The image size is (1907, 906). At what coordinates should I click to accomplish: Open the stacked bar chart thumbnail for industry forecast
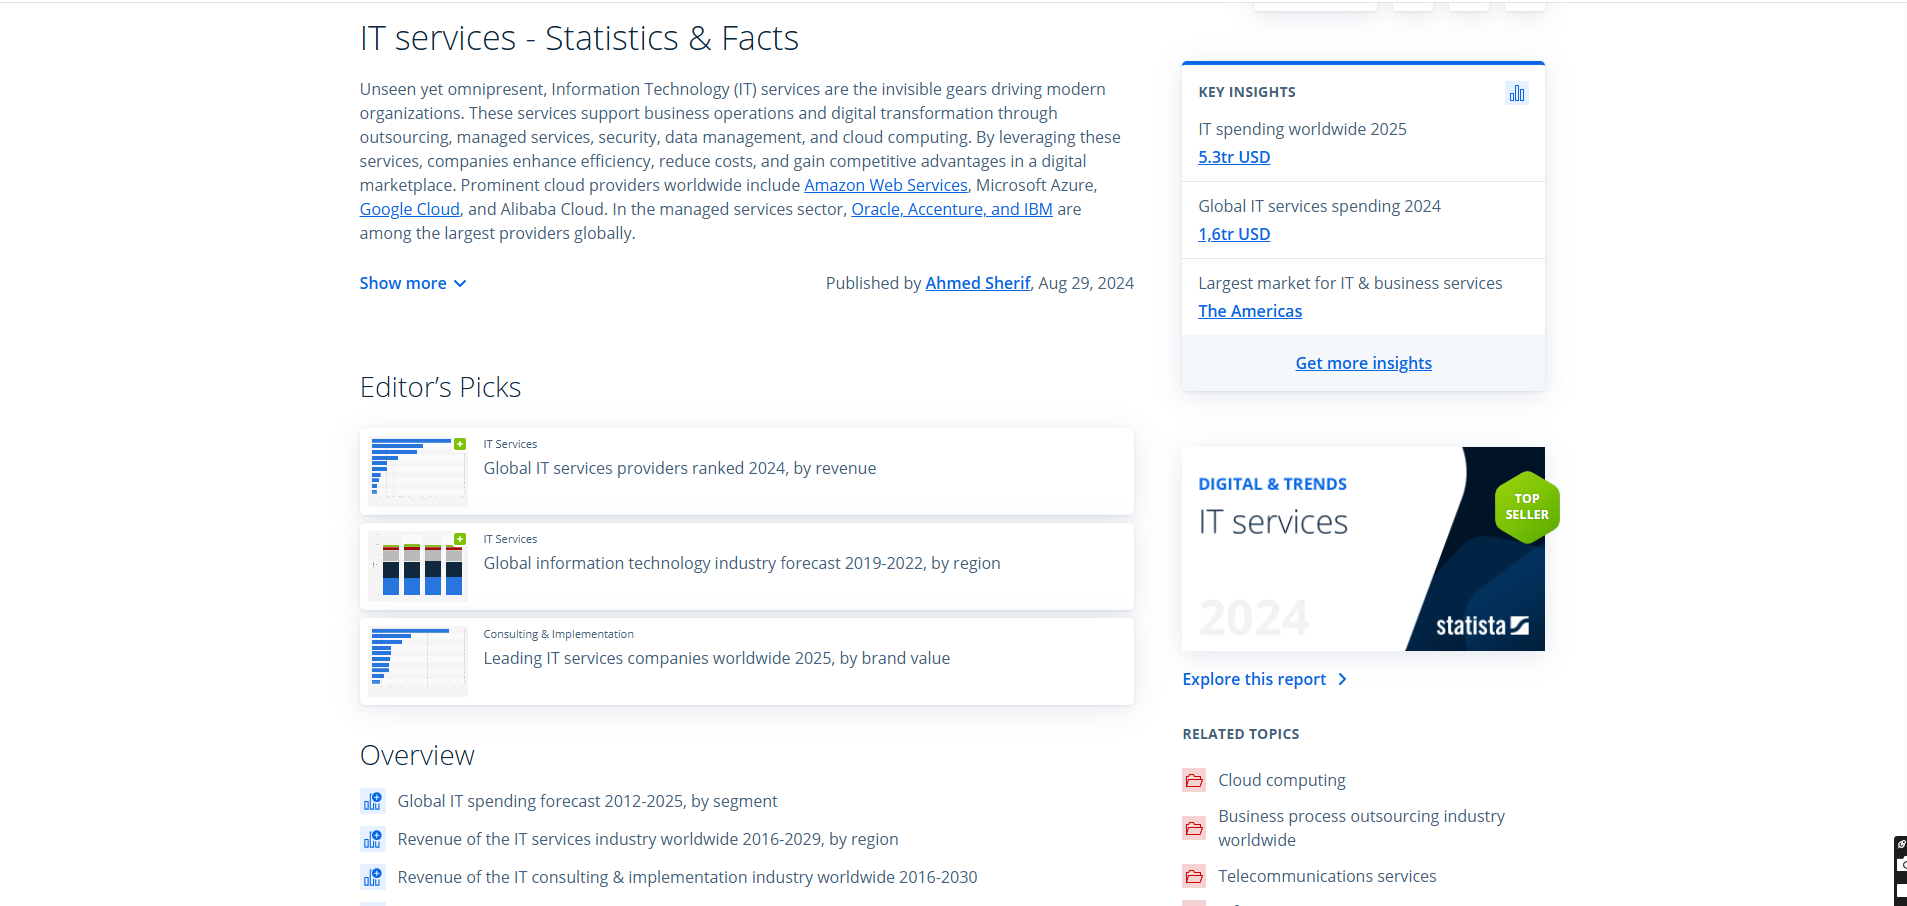tap(418, 566)
